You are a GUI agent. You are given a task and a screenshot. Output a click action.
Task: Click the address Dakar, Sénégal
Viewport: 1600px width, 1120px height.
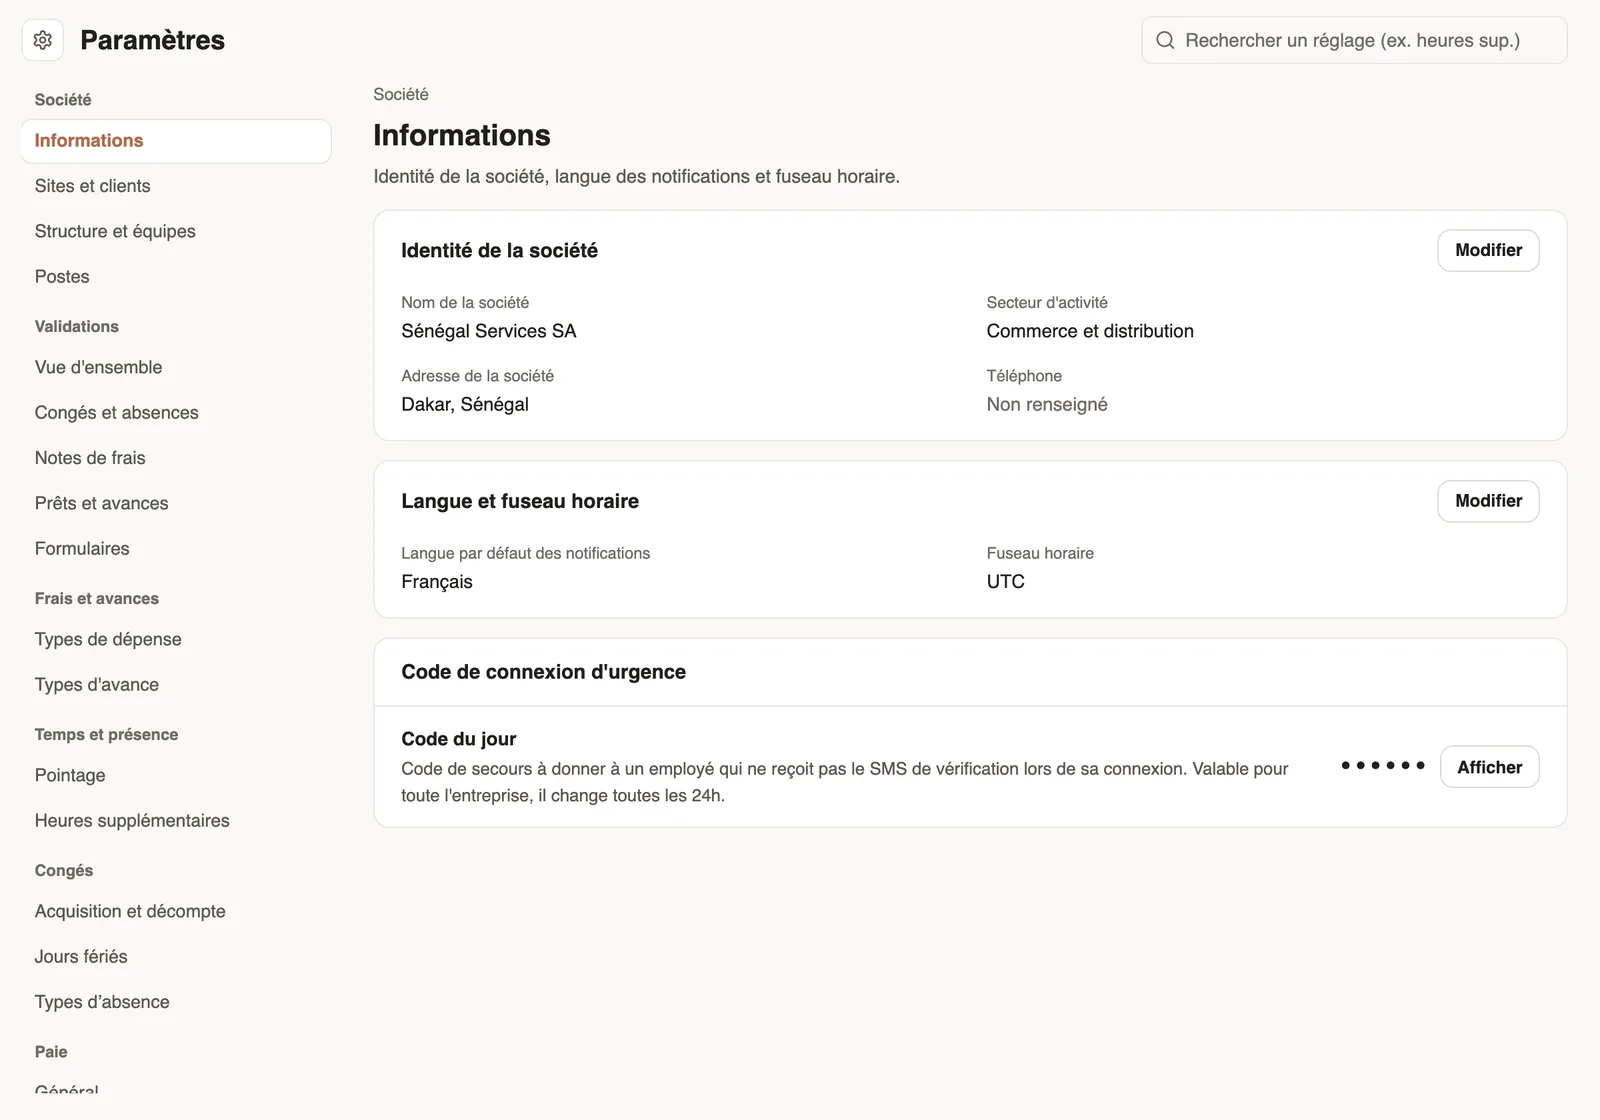(x=465, y=405)
